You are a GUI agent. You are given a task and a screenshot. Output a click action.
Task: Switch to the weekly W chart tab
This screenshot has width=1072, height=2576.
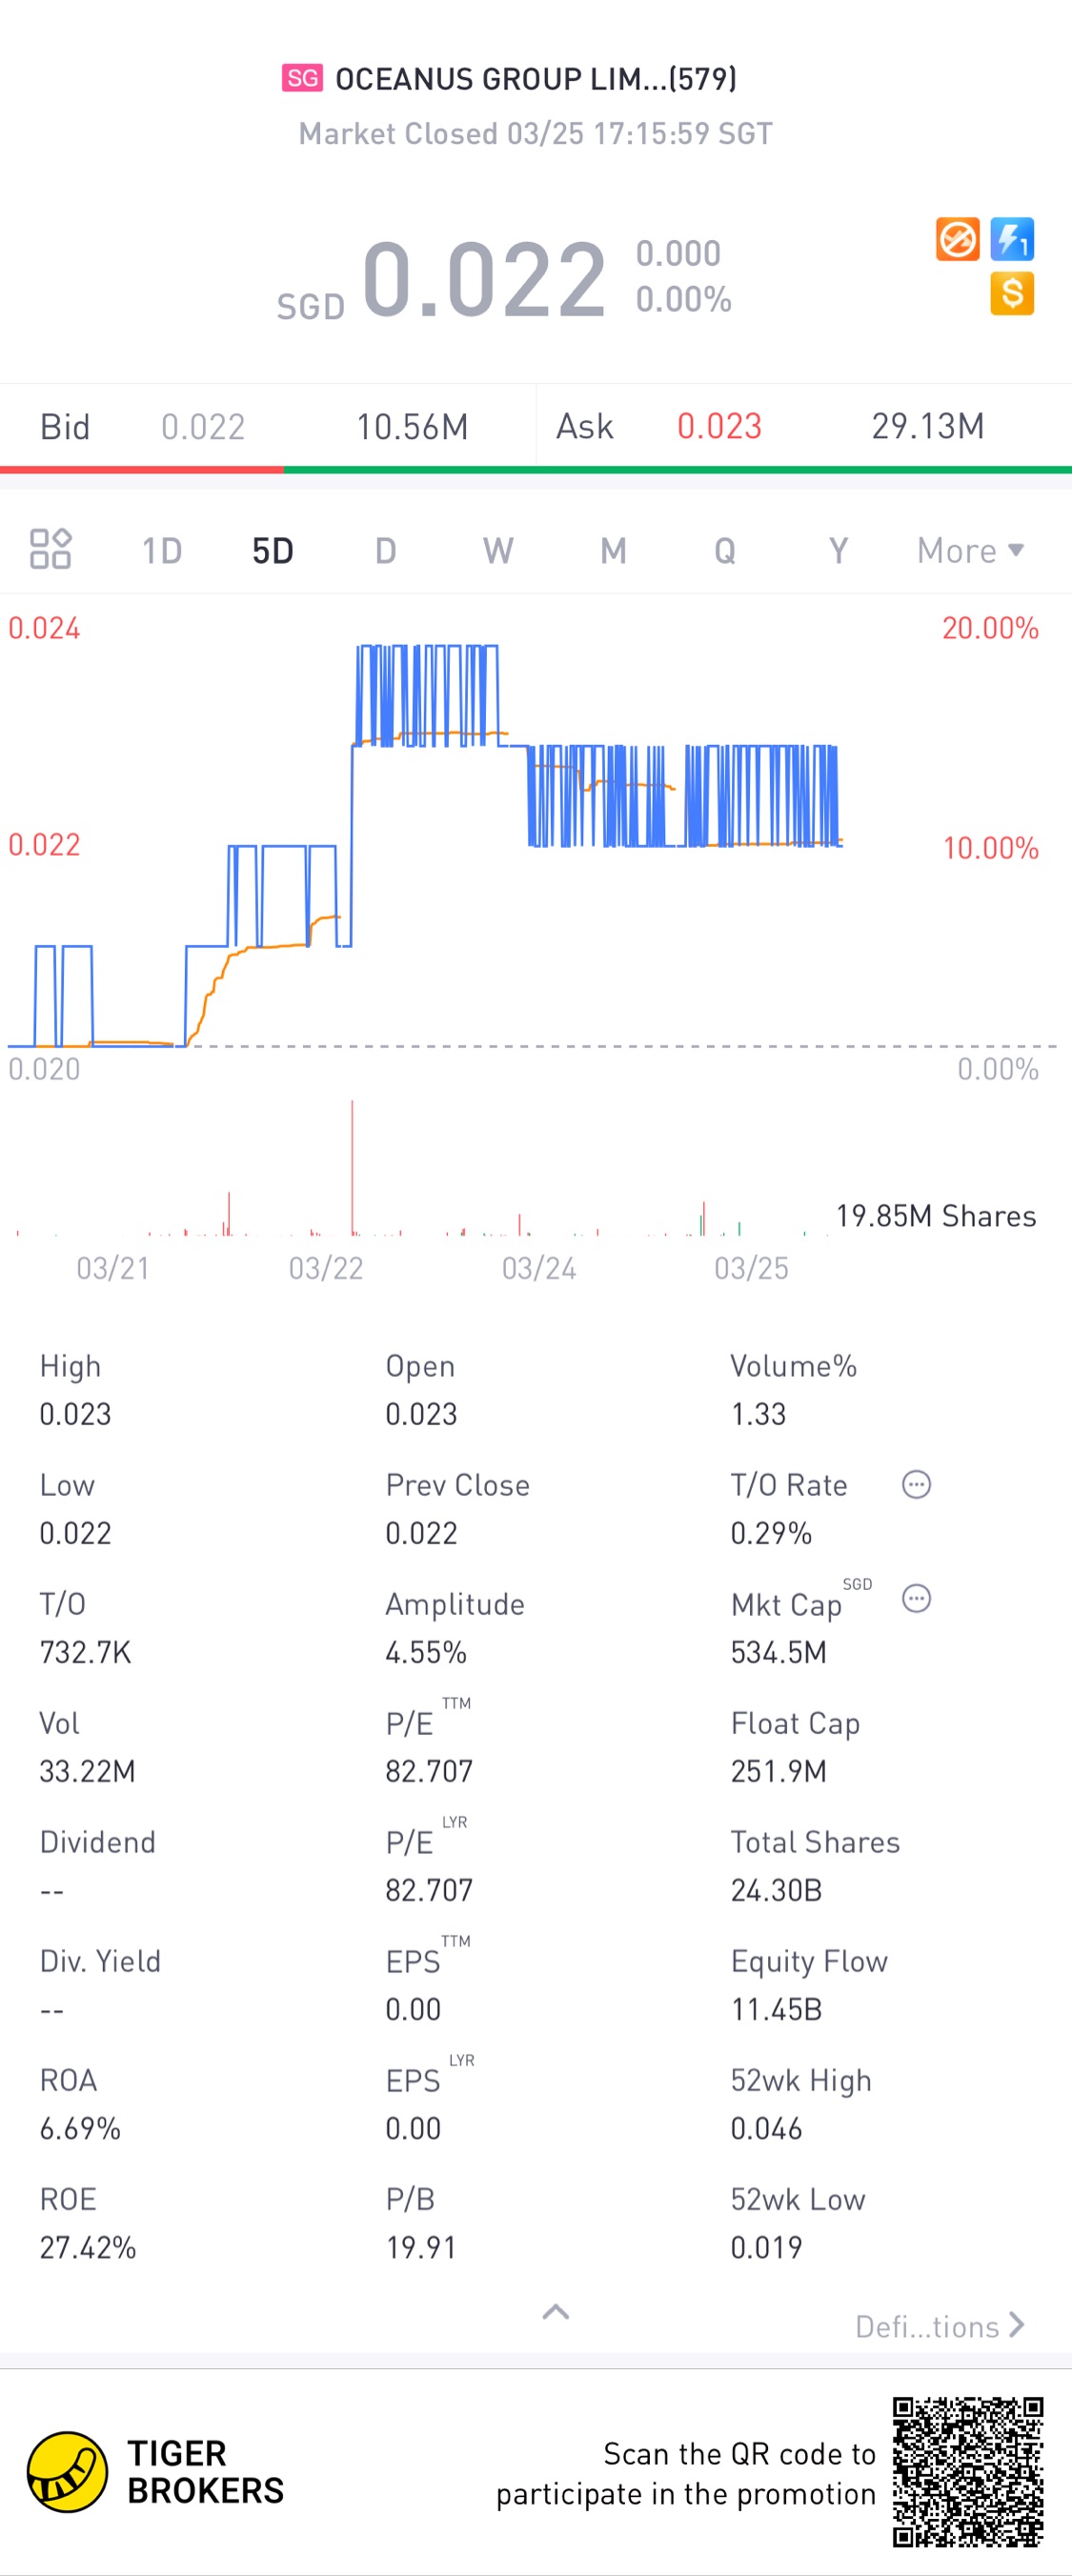tap(498, 551)
